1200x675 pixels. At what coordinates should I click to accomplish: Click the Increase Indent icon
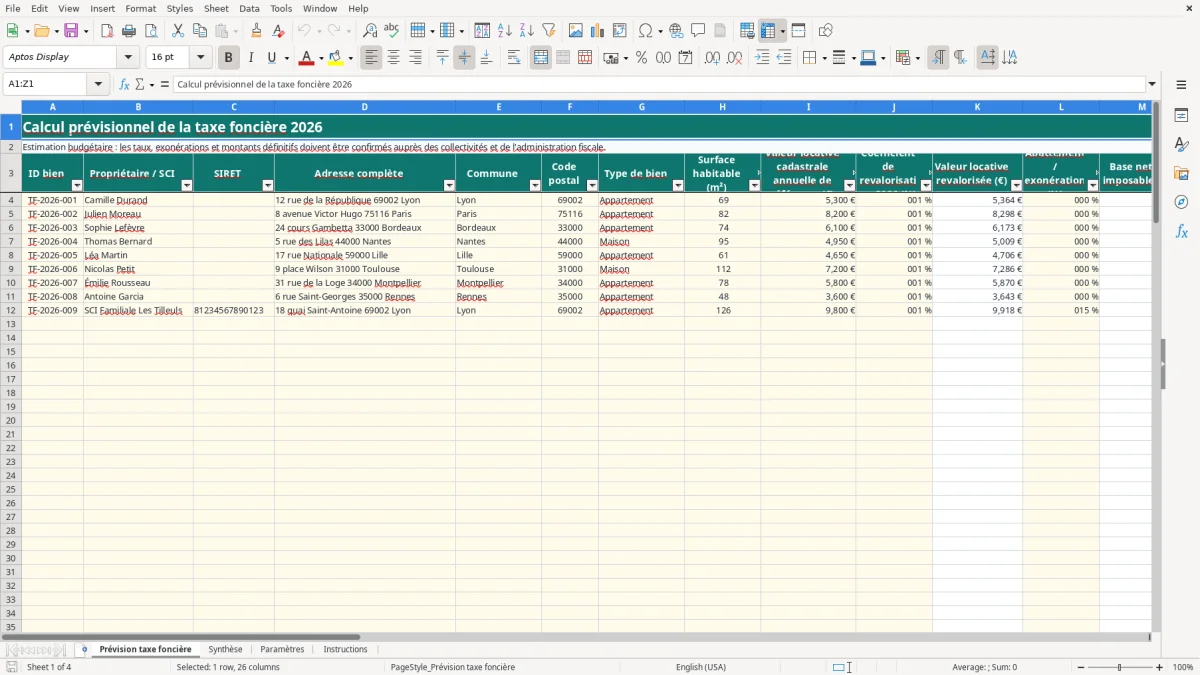click(762, 58)
